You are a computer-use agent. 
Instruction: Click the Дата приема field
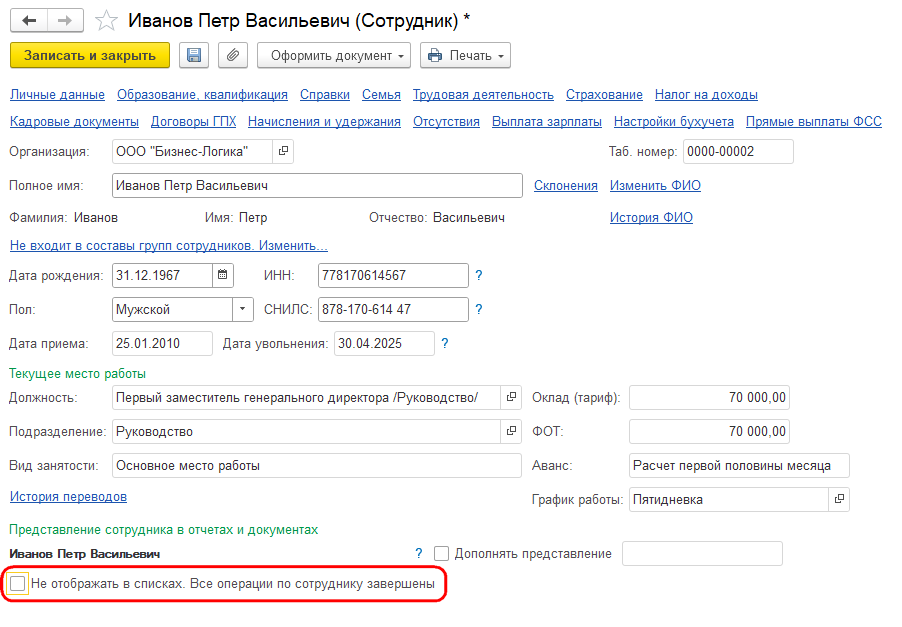click(162, 343)
